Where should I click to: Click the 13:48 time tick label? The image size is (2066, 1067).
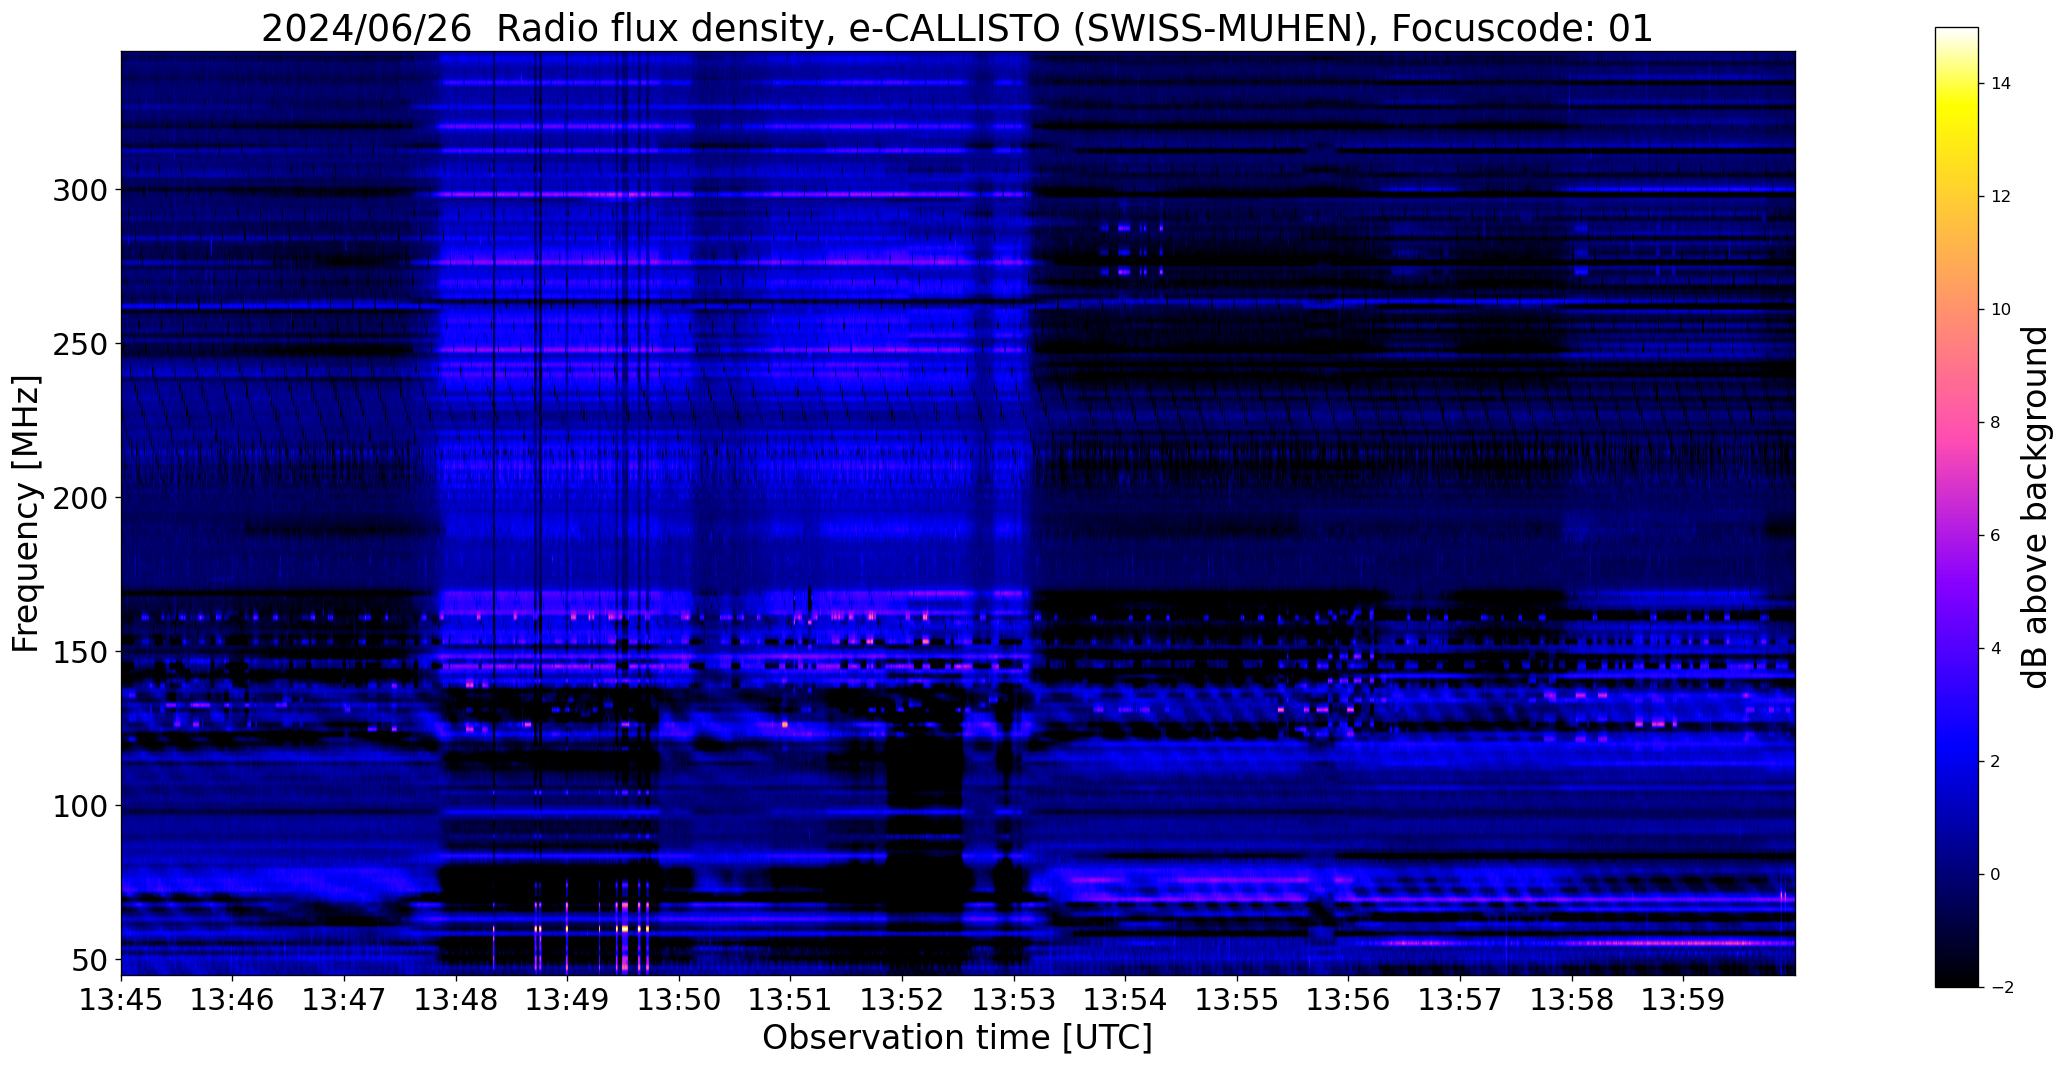pyautogui.click(x=456, y=999)
